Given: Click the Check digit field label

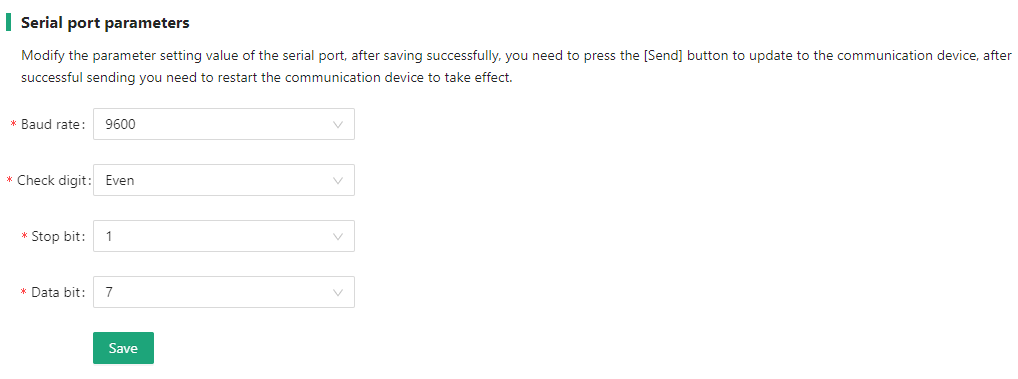Looking at the screenshot, I should click(x=53, y=180).
